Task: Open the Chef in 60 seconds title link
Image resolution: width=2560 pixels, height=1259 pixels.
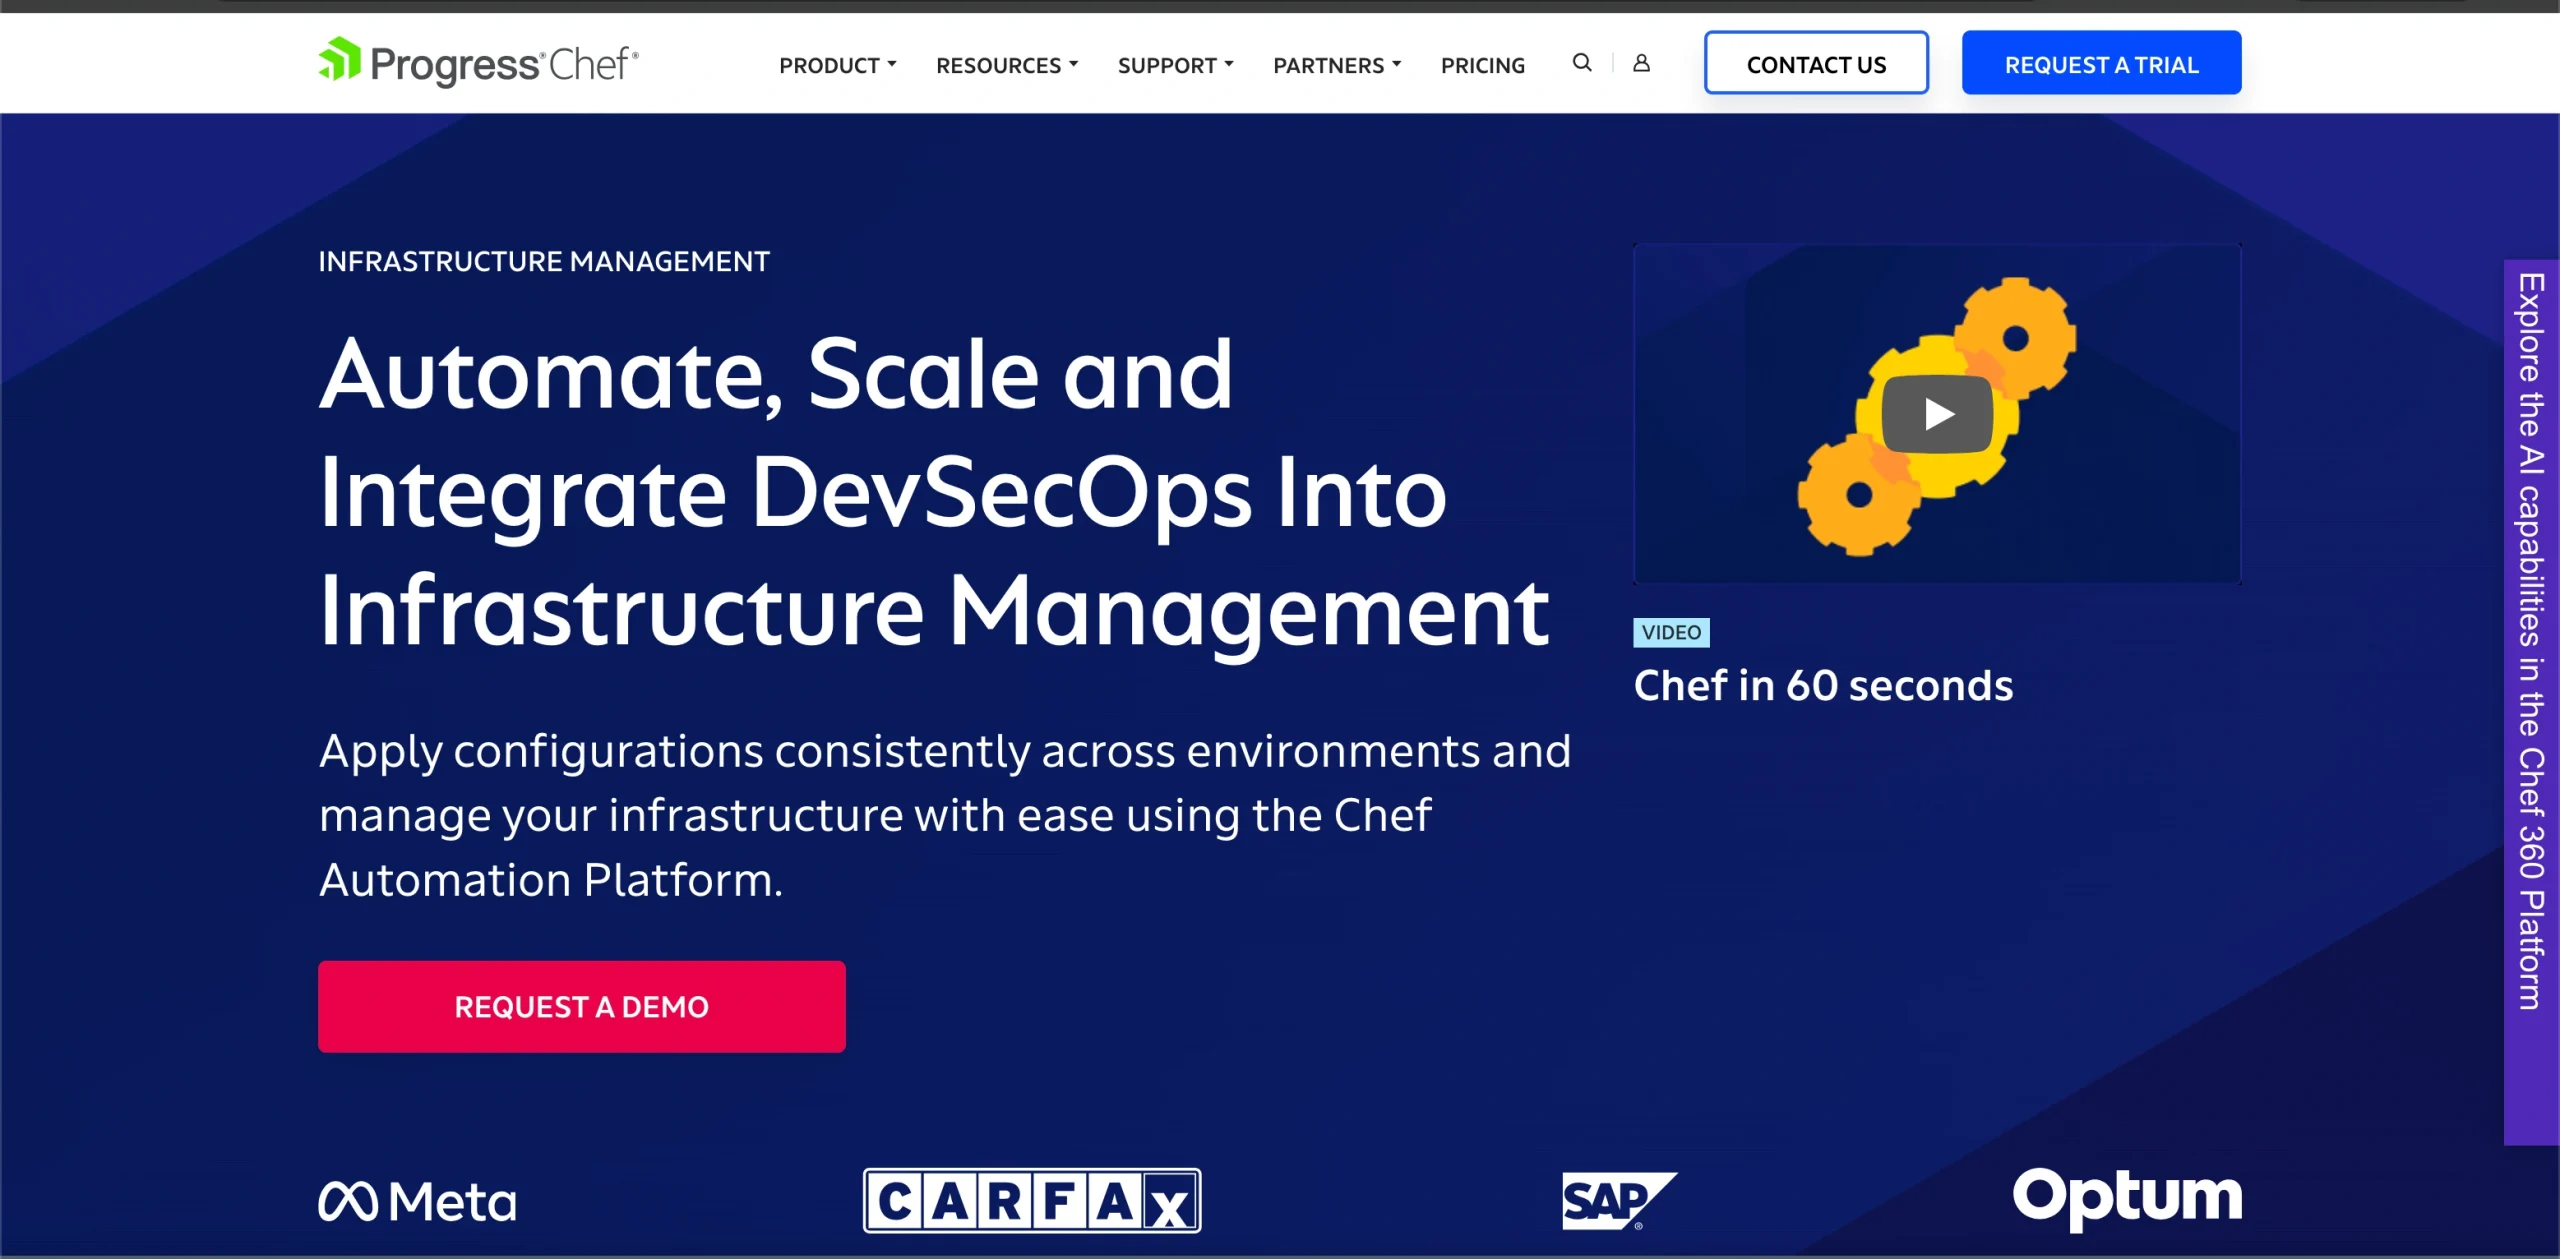Action: (1823, 686)
